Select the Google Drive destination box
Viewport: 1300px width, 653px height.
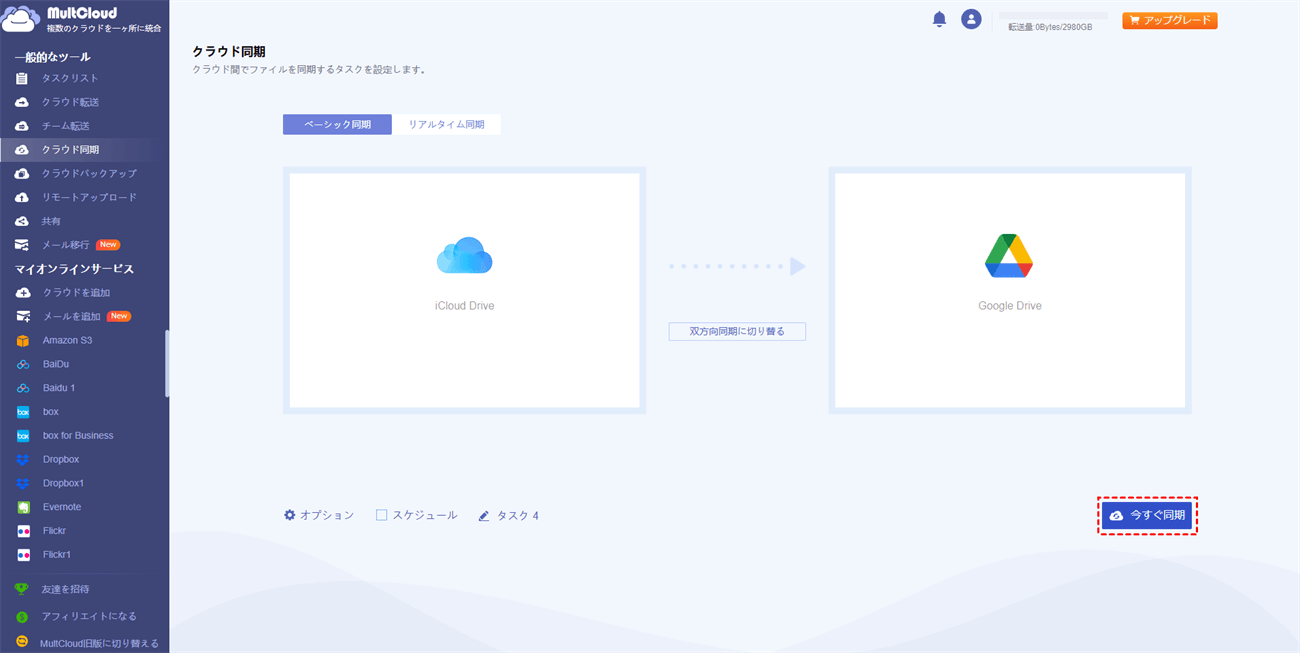coord(1010,290)
